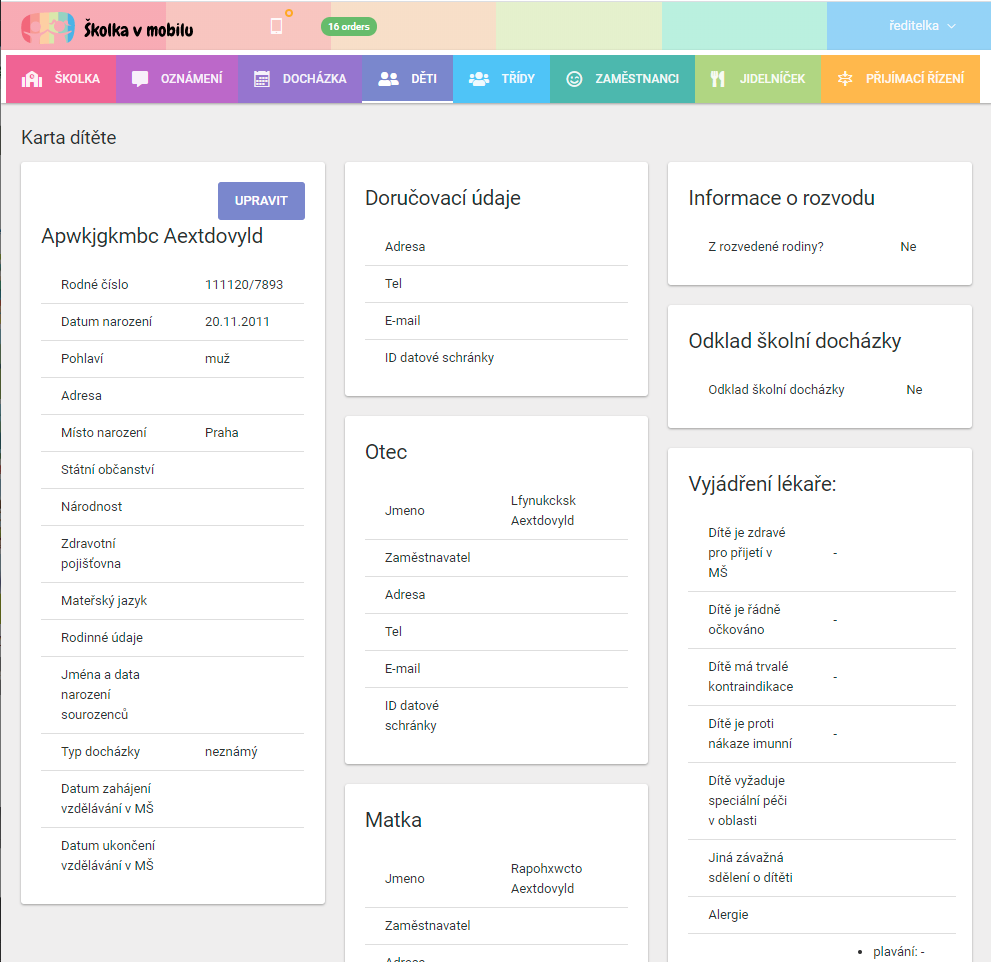Click the group Třídy icon

pos(479,79)
